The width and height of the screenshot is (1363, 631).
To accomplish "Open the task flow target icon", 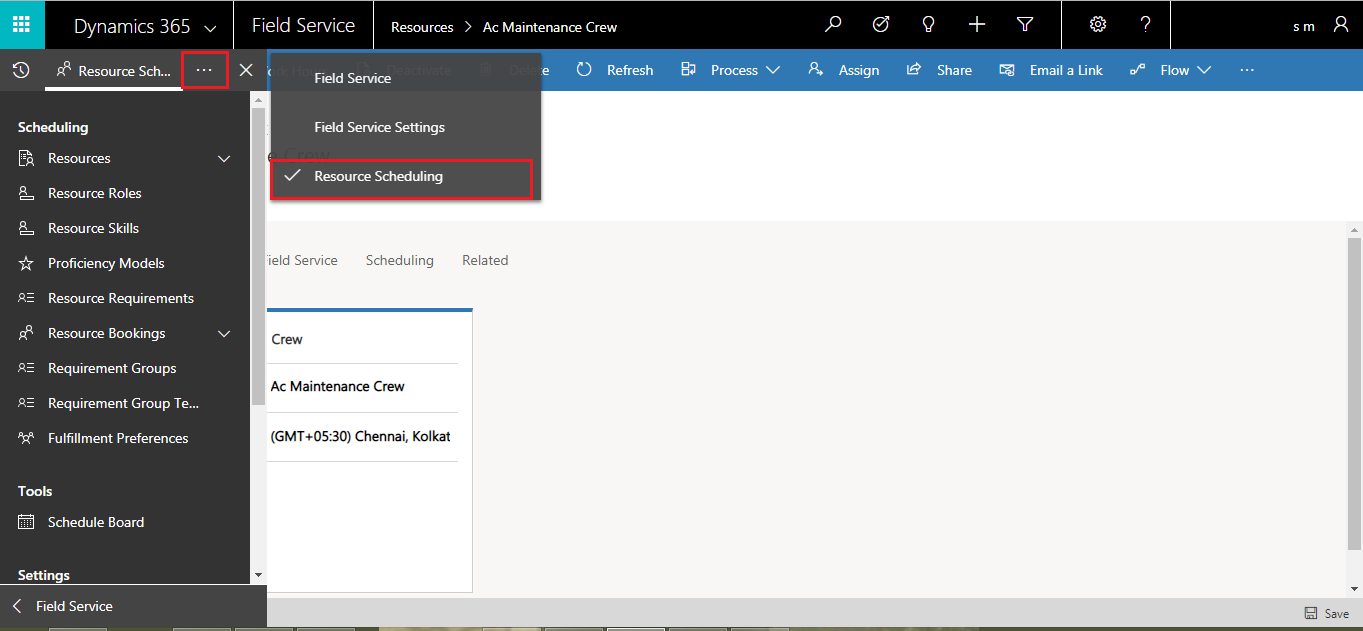I will 881,25.
